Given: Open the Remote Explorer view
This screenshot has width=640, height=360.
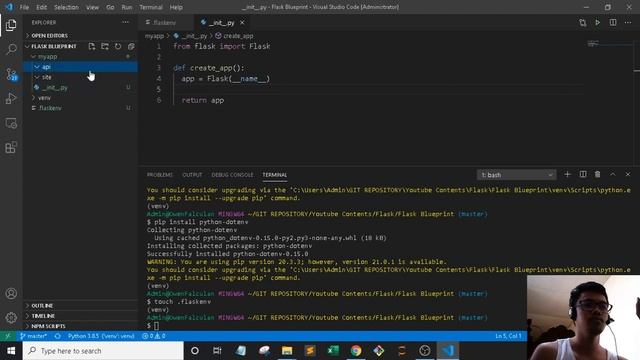Looking at the screenshot, I should click(x=11, y=123).
